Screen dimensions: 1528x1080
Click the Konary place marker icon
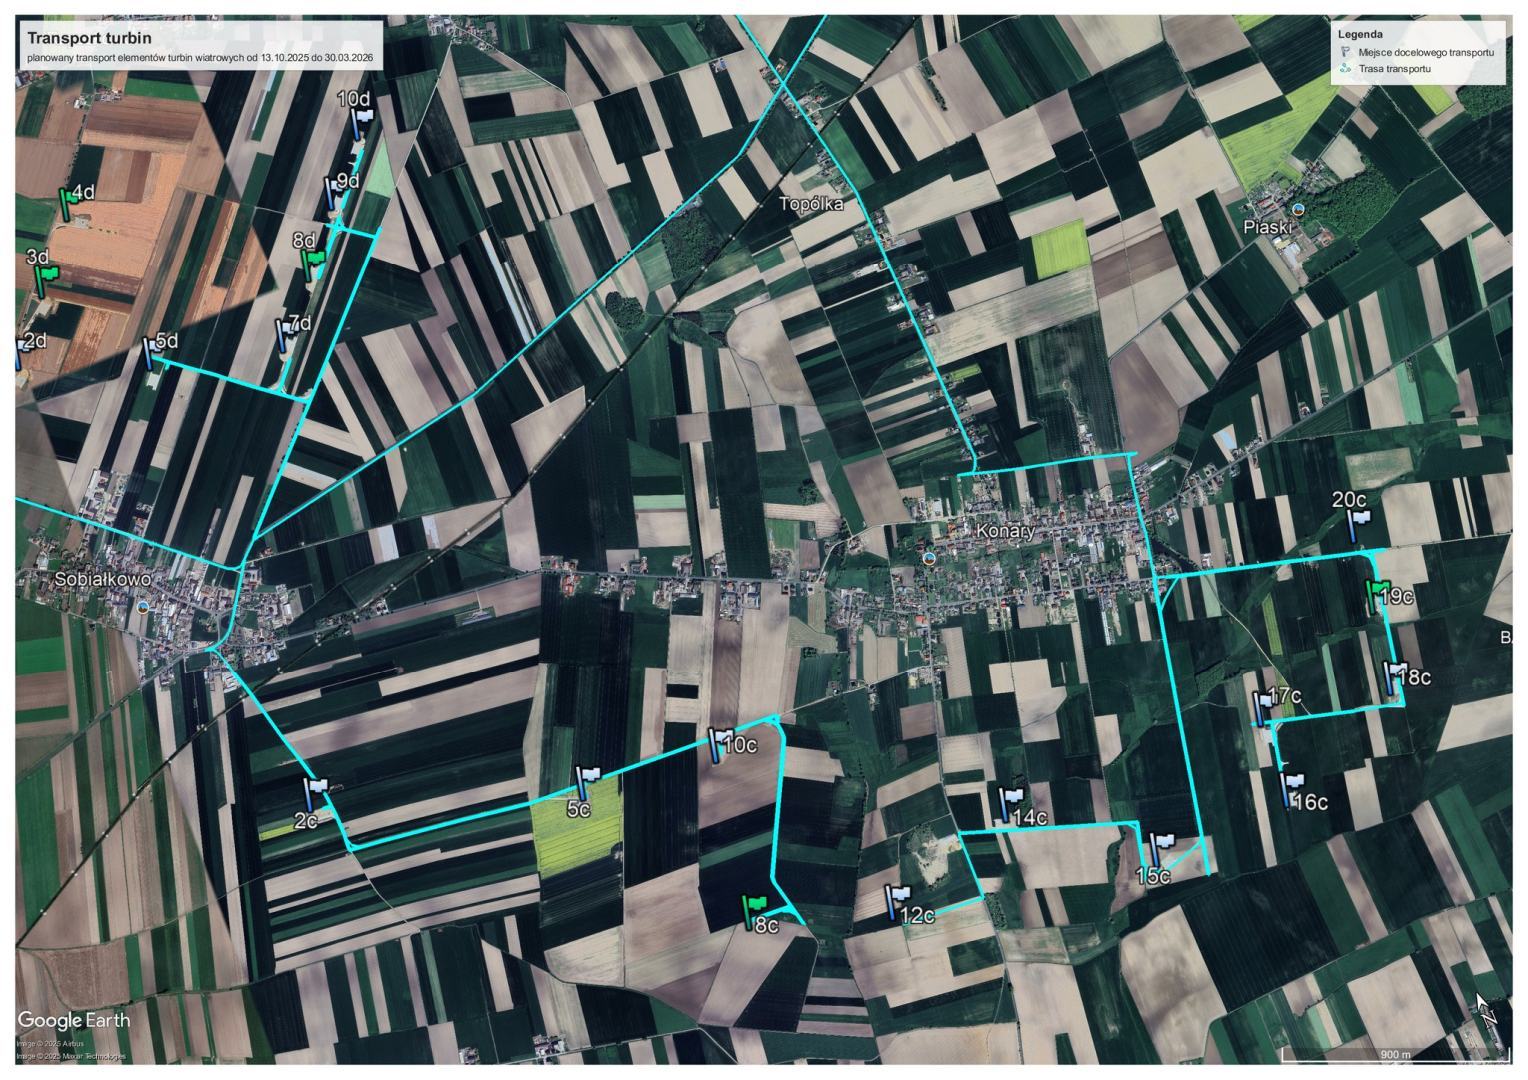(930, 557)
